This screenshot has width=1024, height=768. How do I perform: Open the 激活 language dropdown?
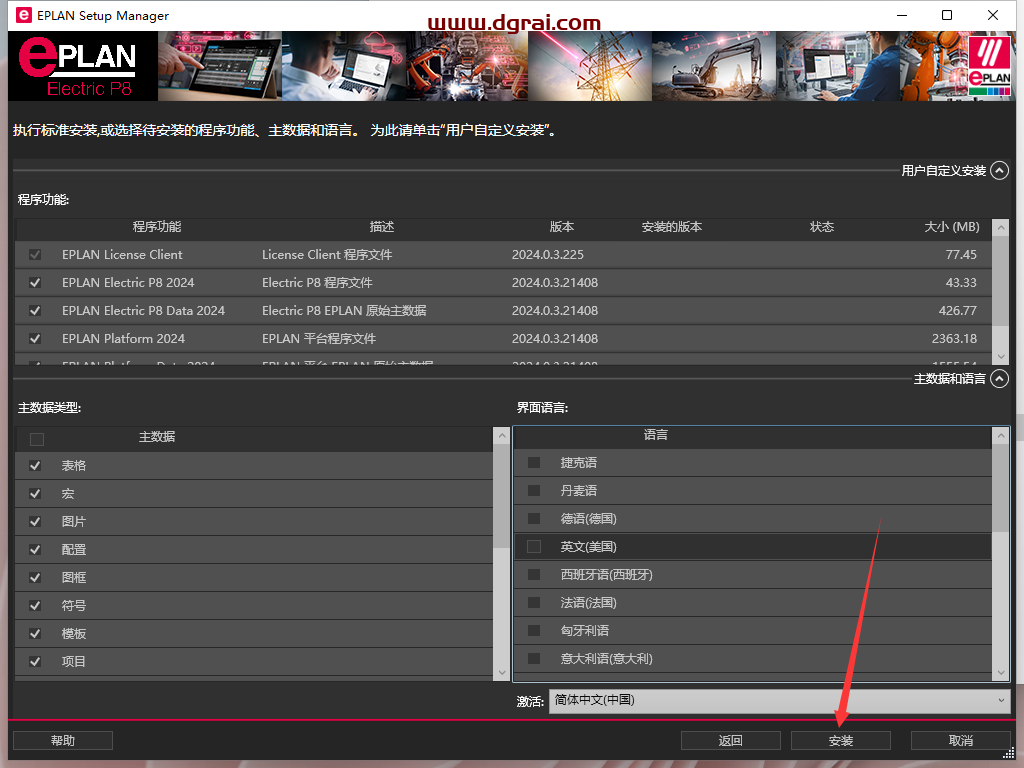click(x=779, y=701)
